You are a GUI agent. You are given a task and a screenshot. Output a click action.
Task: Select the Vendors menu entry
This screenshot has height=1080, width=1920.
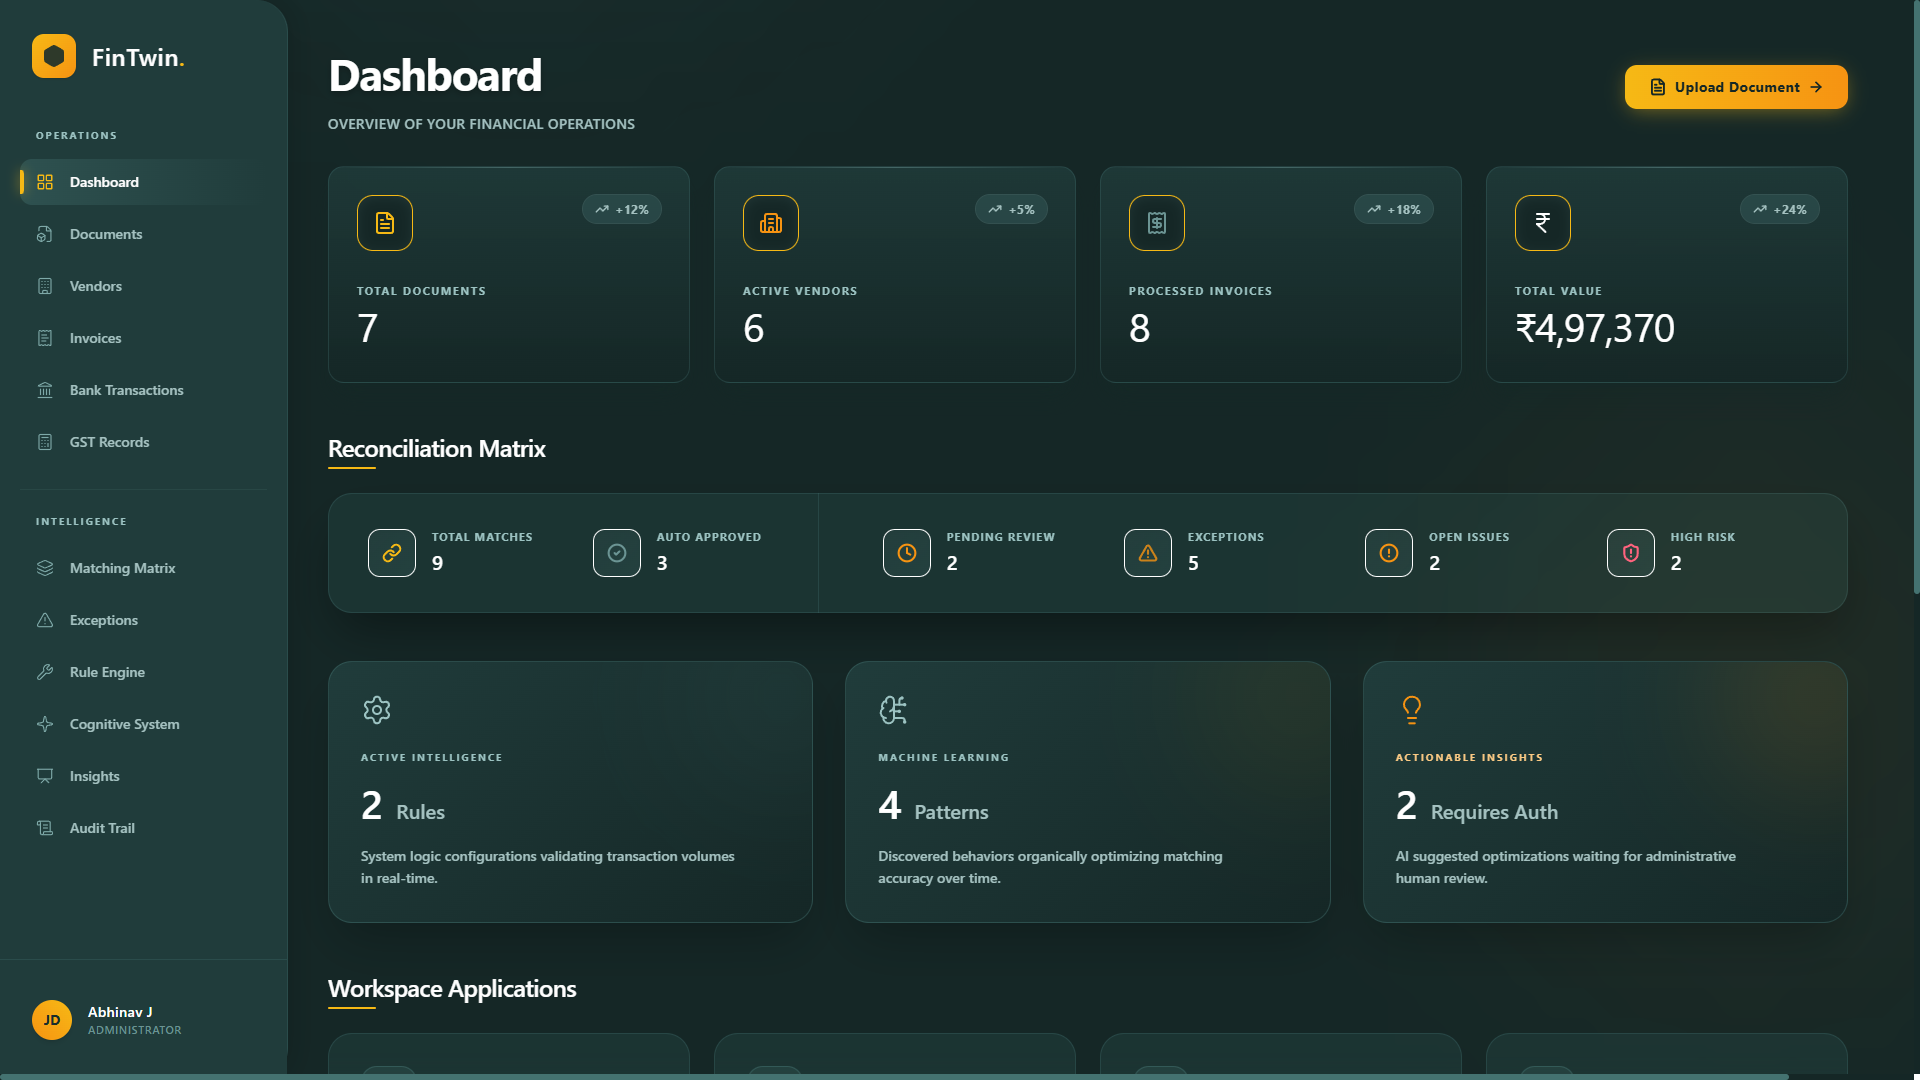[x=95, y=286]
